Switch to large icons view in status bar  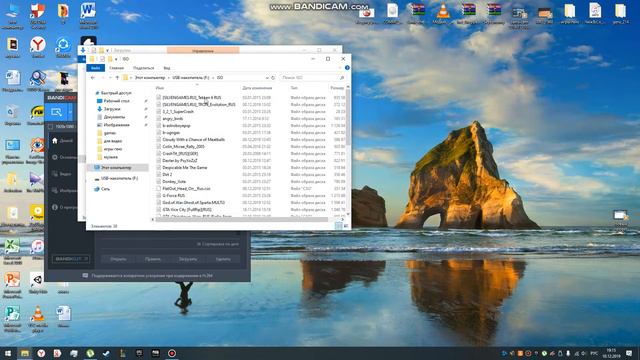(346, 226)
